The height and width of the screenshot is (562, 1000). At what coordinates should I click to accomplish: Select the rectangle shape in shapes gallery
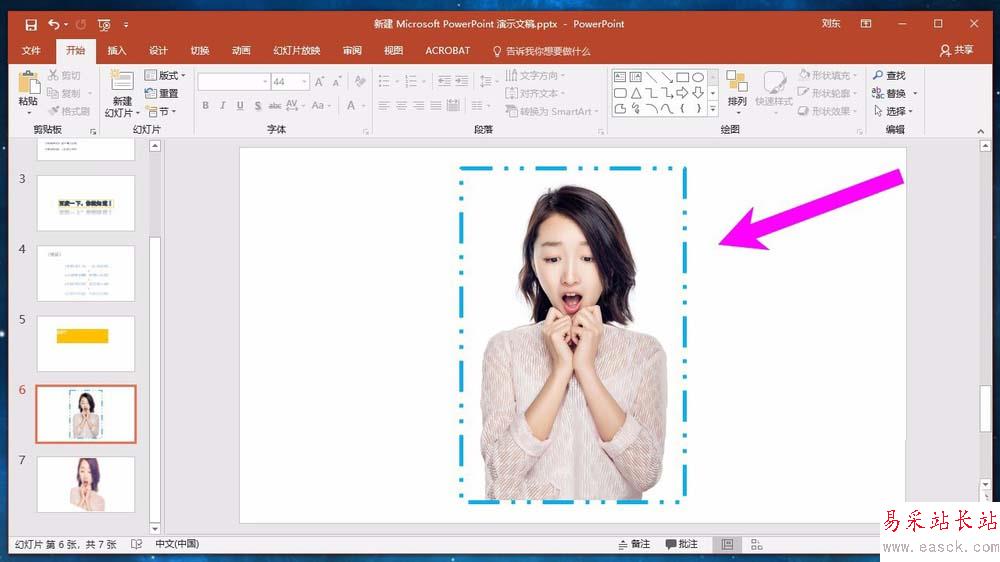682,77
